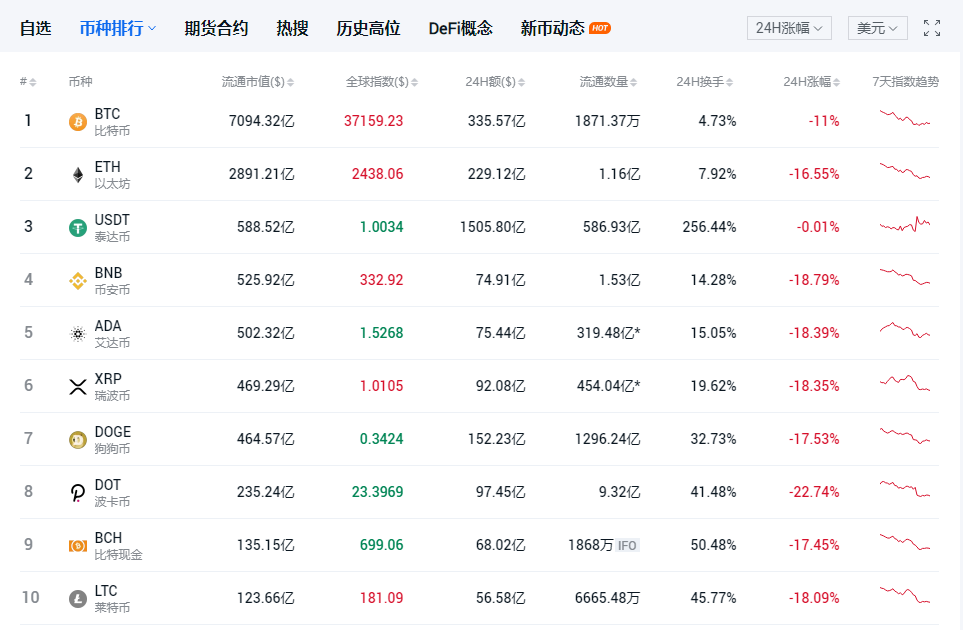Click the Litecoin icon
Image resolution: width=963 pixels, height=630 pixels.
tap(77, 599)
